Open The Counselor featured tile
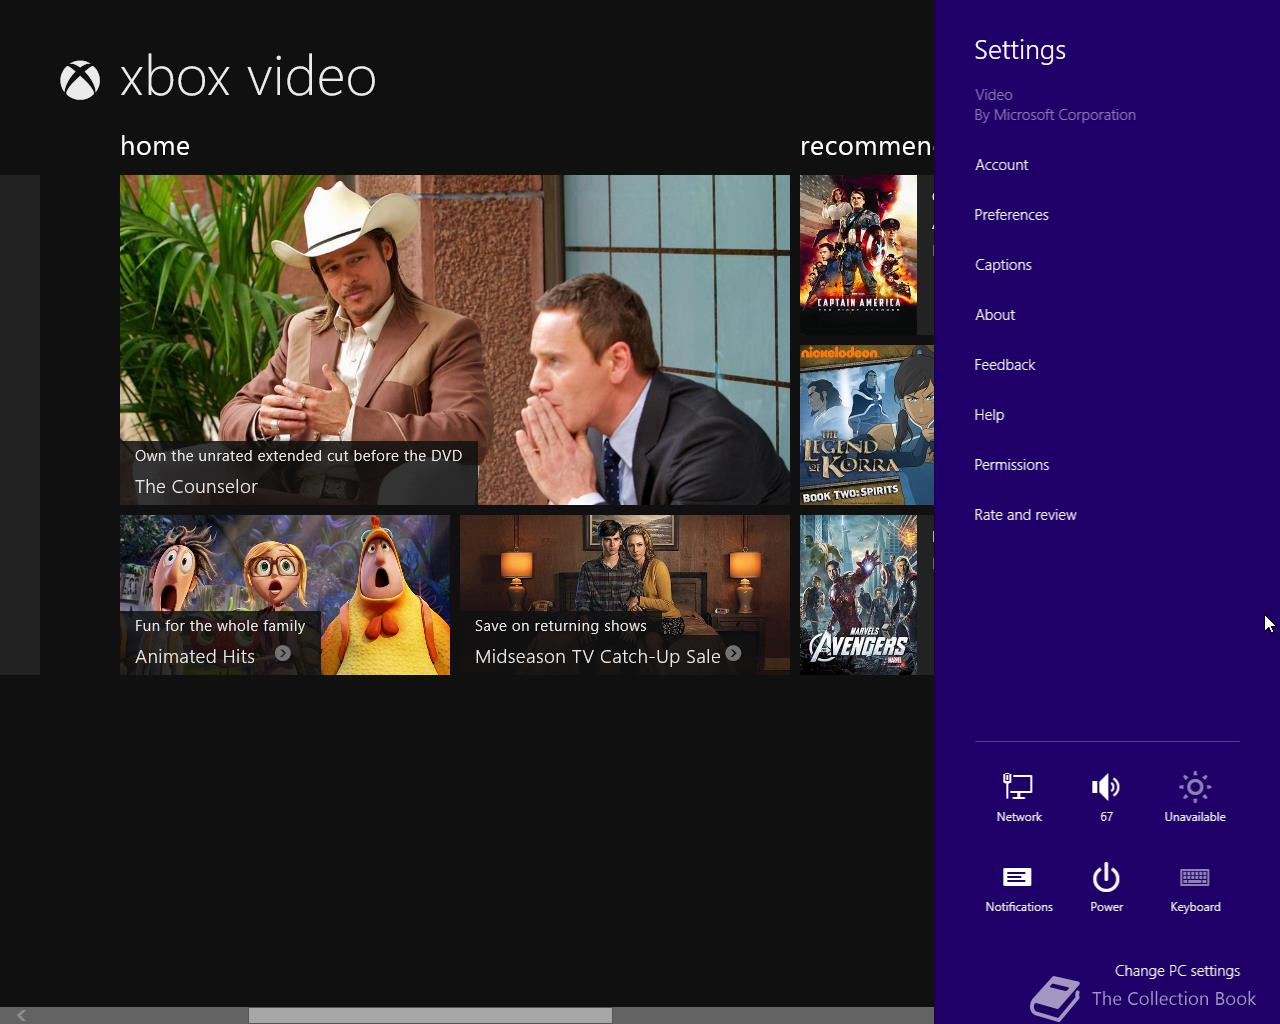The height and width of the screenshot is (1024, 1280). pos(455,340)
